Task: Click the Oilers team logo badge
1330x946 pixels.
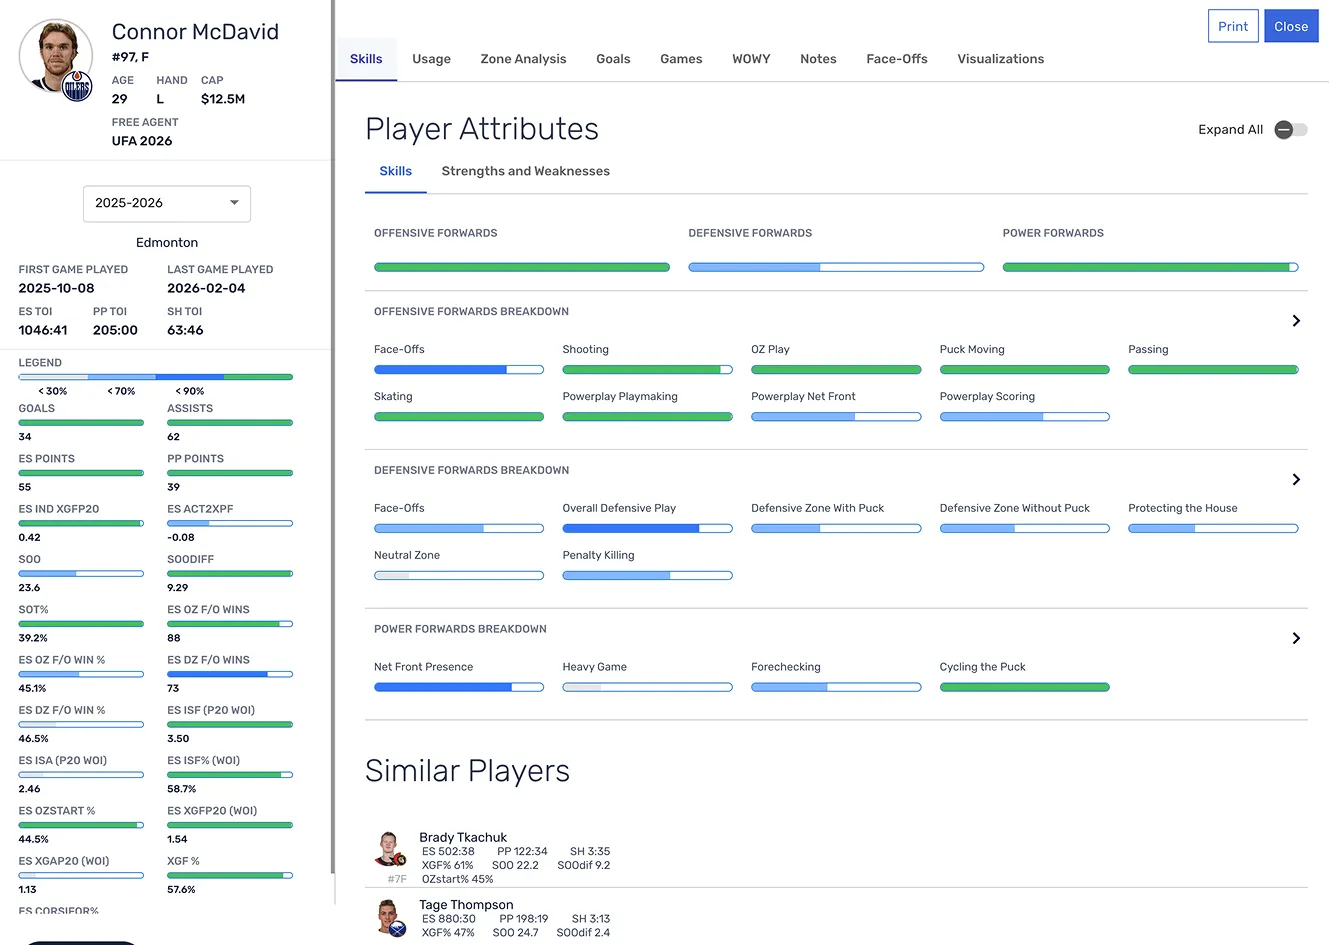Action: pyautogui.click(x=77, y=87)
